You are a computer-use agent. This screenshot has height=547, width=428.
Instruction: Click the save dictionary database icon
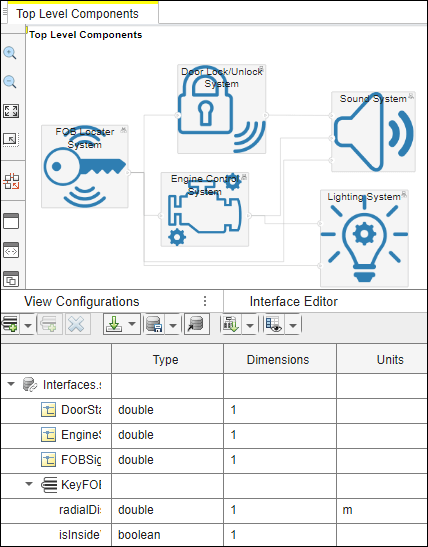[x=154, y=324]
